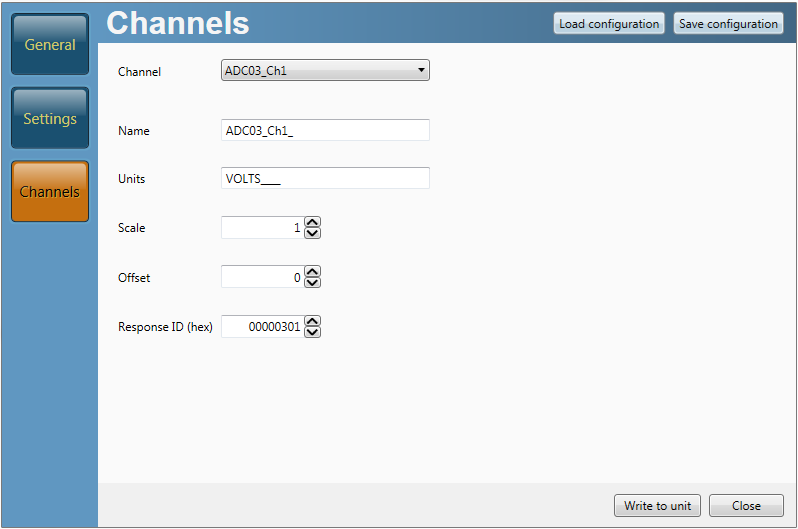Viewport: 798px width, 529px height.
Task: Click the Response ID hex field
Action: (x=261, y=326)
